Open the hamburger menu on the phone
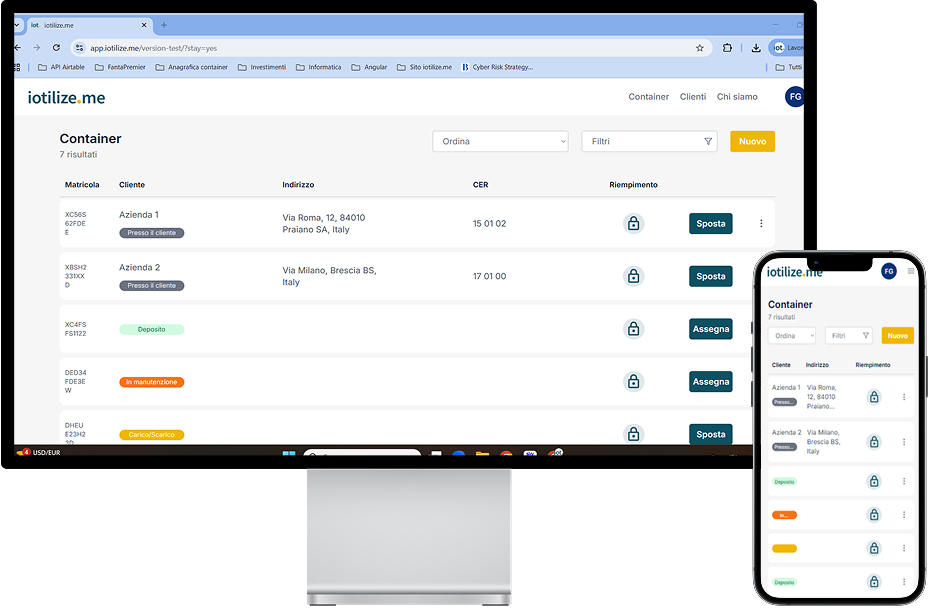Viewport: 929px width, 614px height. pyautogui.click(x=911, y=271)
